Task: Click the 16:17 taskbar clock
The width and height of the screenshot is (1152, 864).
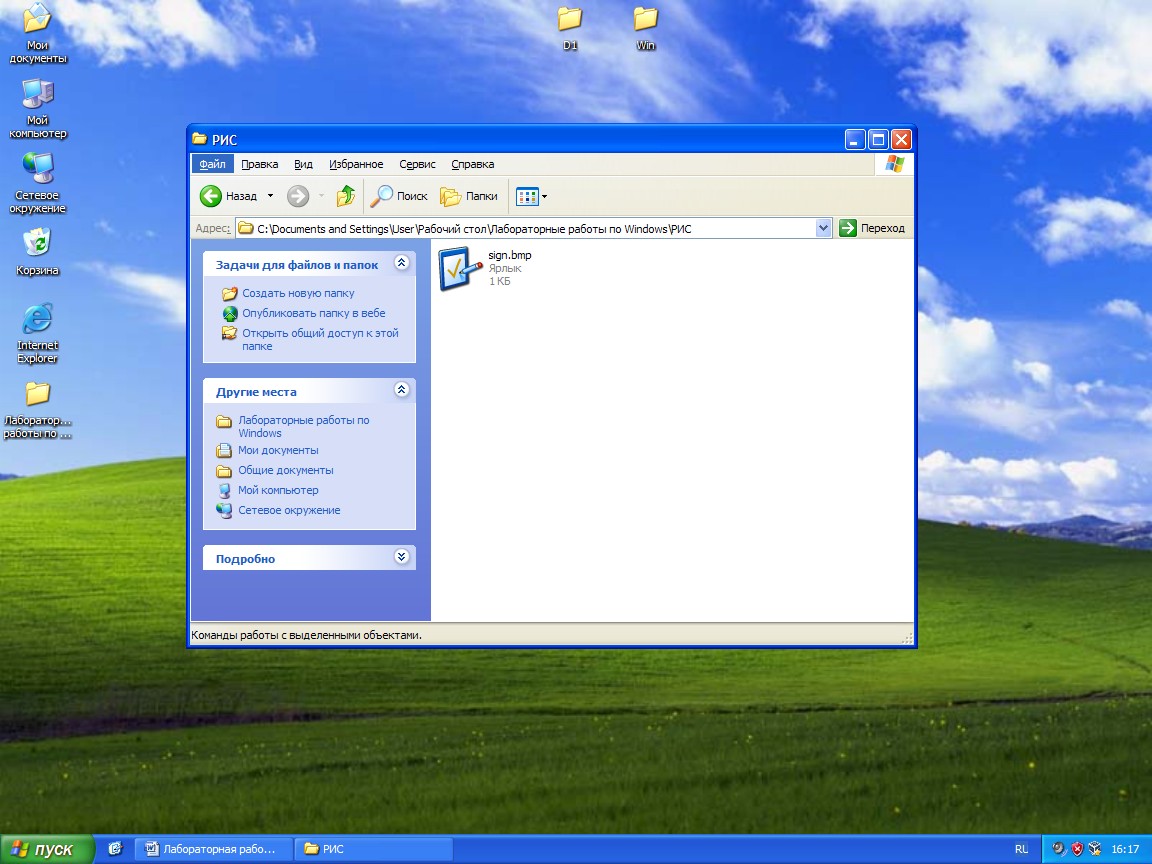Action: click(1125, 849)
